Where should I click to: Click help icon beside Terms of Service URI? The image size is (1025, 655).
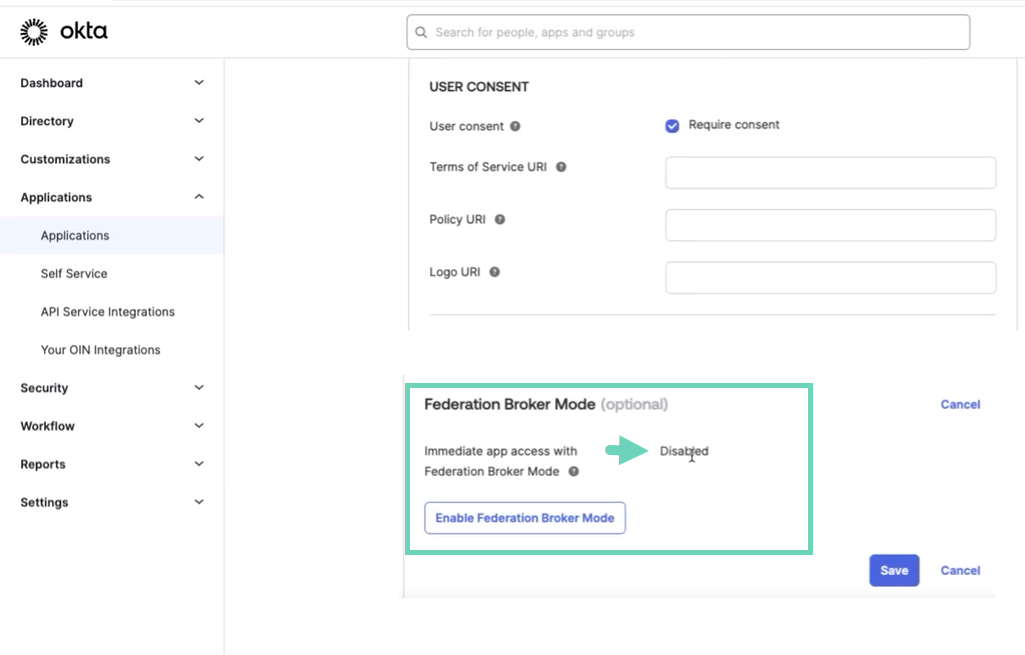(x=561, y=167)
